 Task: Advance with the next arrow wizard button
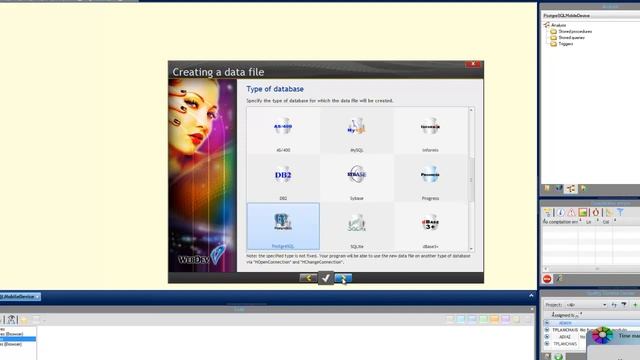(343, 278)
